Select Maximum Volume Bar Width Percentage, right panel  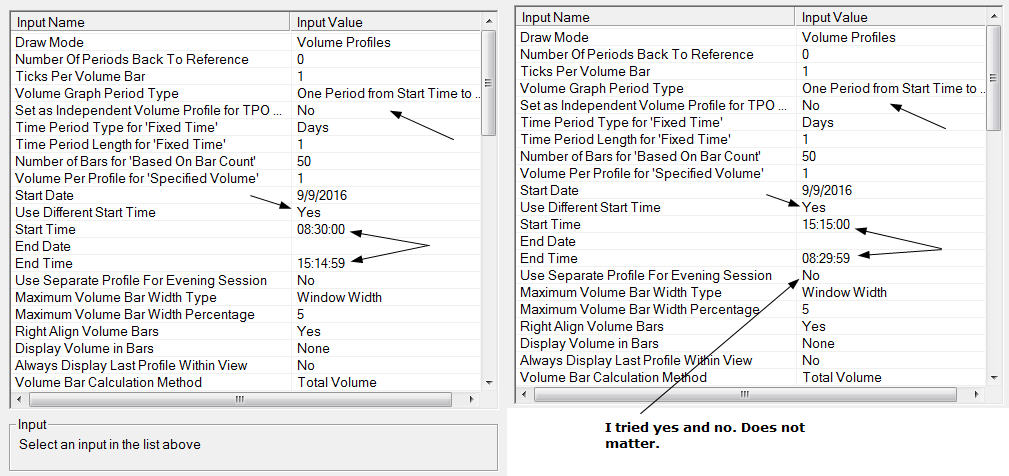(x=751, y=309)
